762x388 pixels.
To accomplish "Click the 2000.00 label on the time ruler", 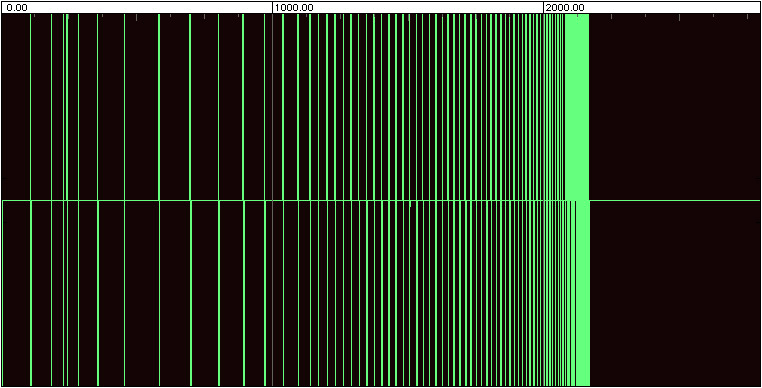I will tap(565, 8).
